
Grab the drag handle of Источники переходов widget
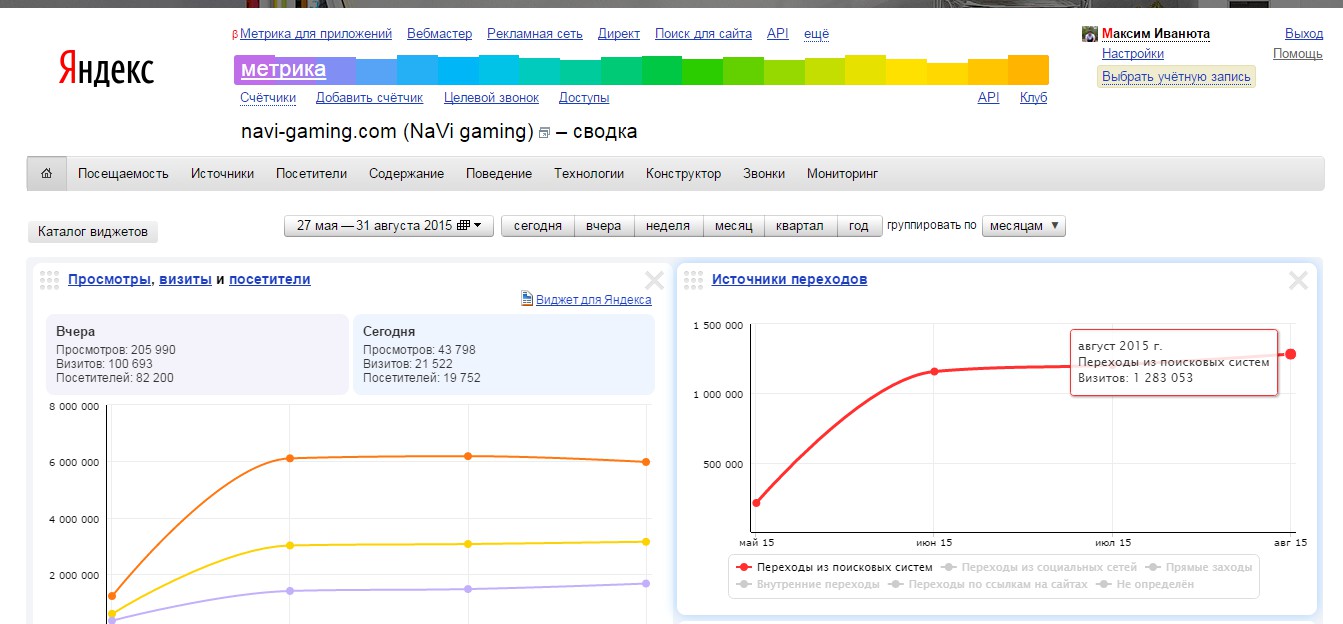coord(694,280)
